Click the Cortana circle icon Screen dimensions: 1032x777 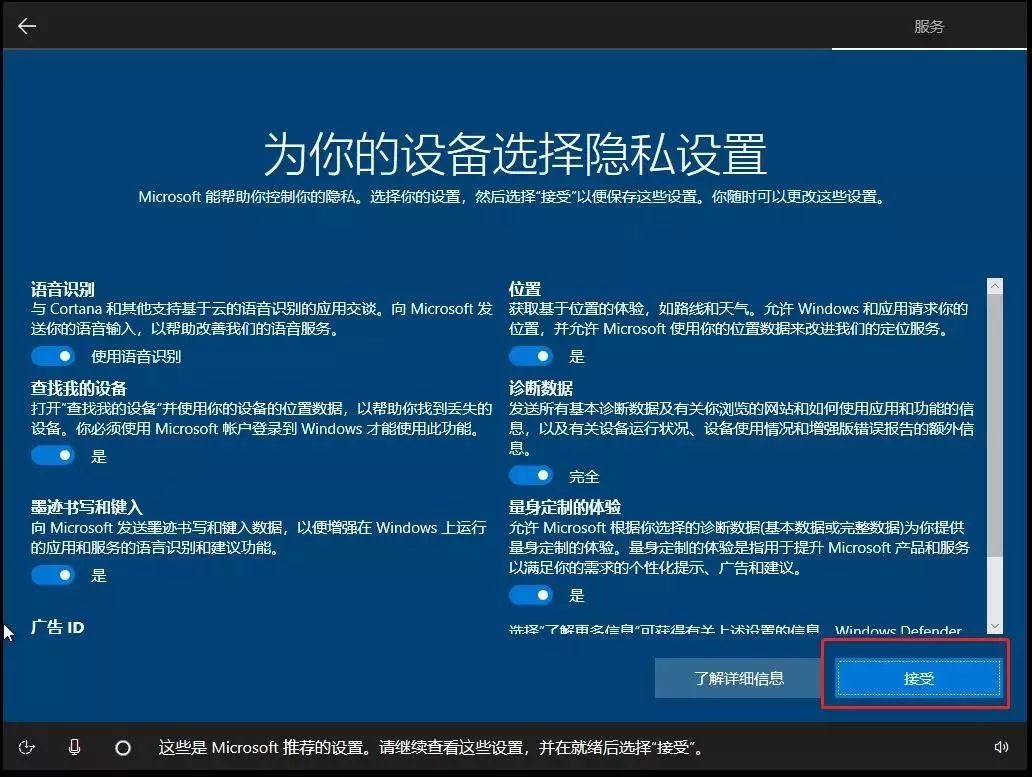point(122,748)
